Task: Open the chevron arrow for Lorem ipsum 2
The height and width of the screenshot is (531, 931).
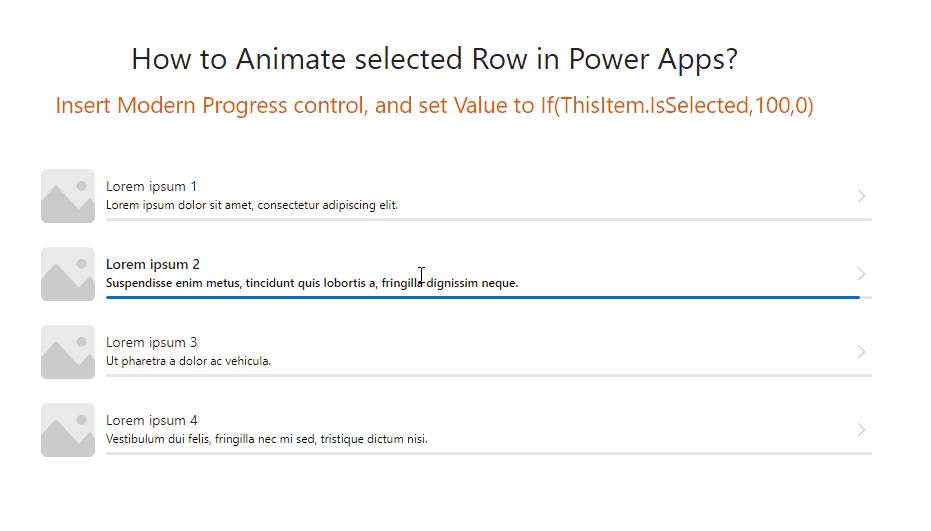Action: (862, 274)
